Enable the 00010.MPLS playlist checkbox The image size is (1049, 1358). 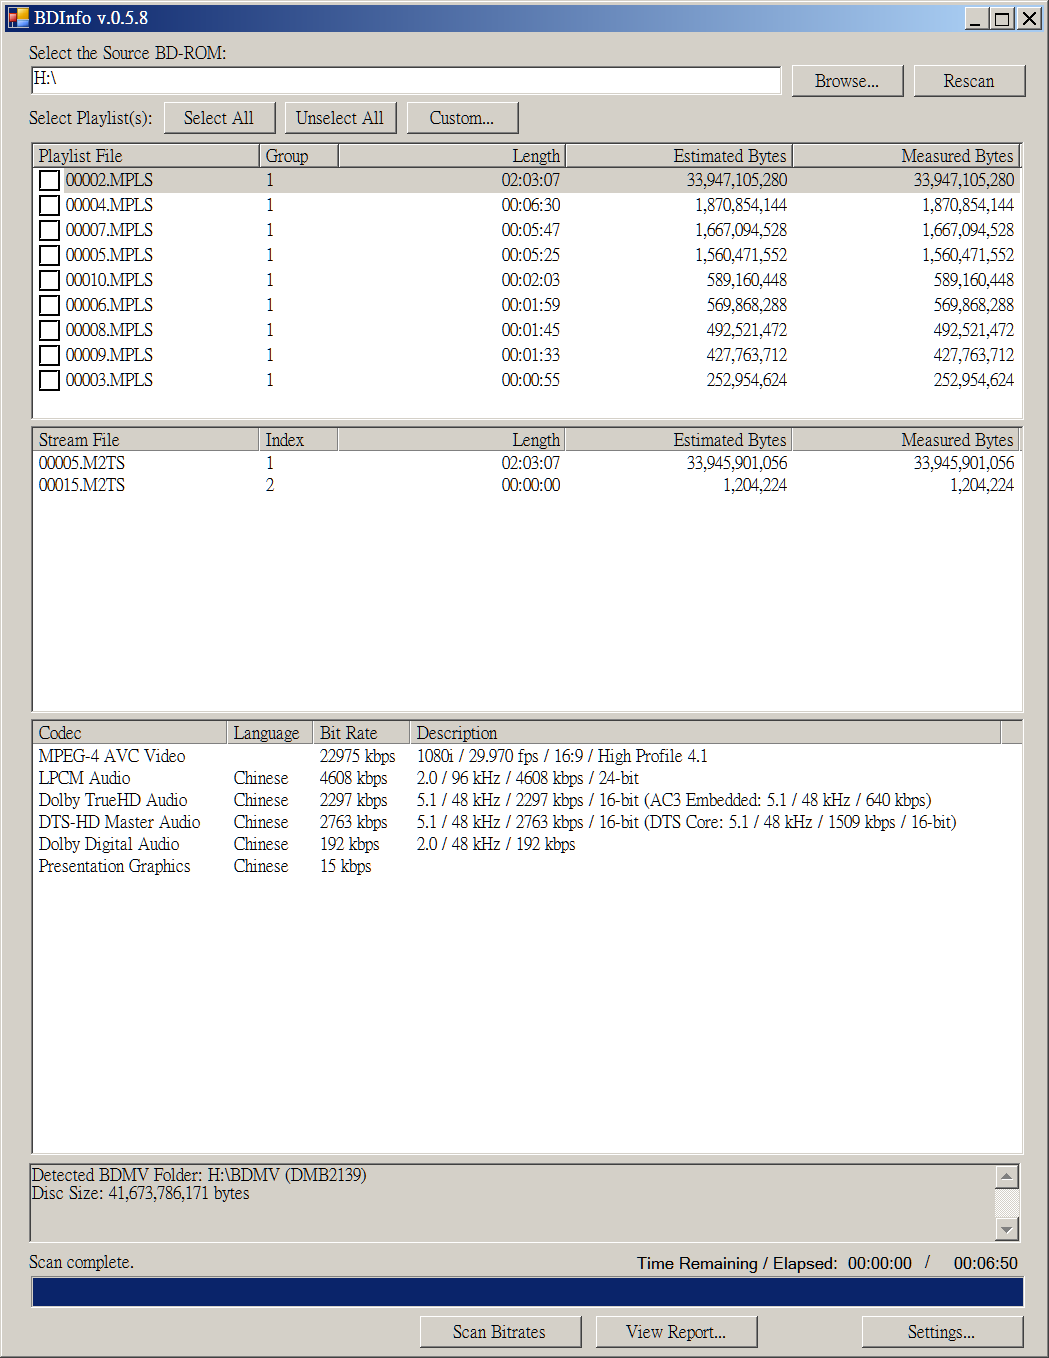tap(49, 280)
